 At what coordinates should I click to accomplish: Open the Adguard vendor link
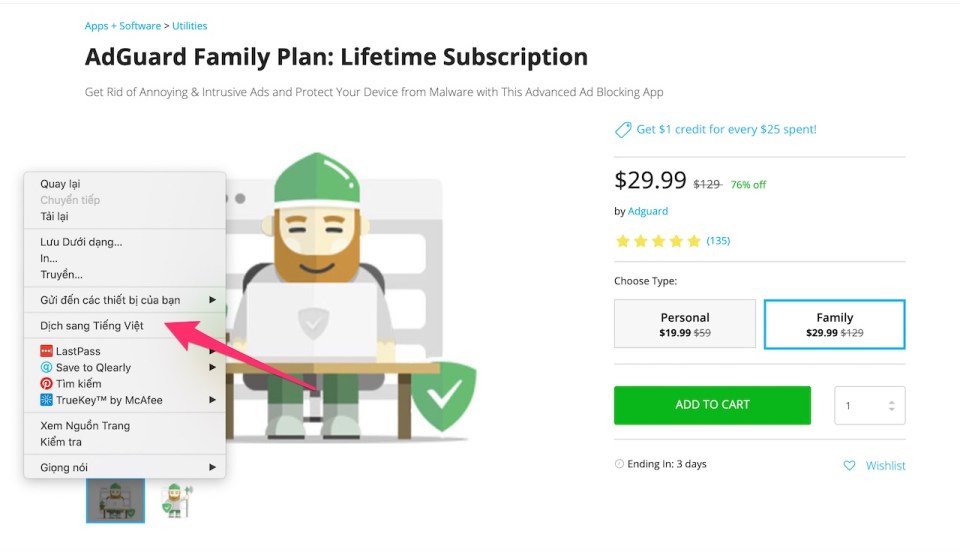click(647, 211)
